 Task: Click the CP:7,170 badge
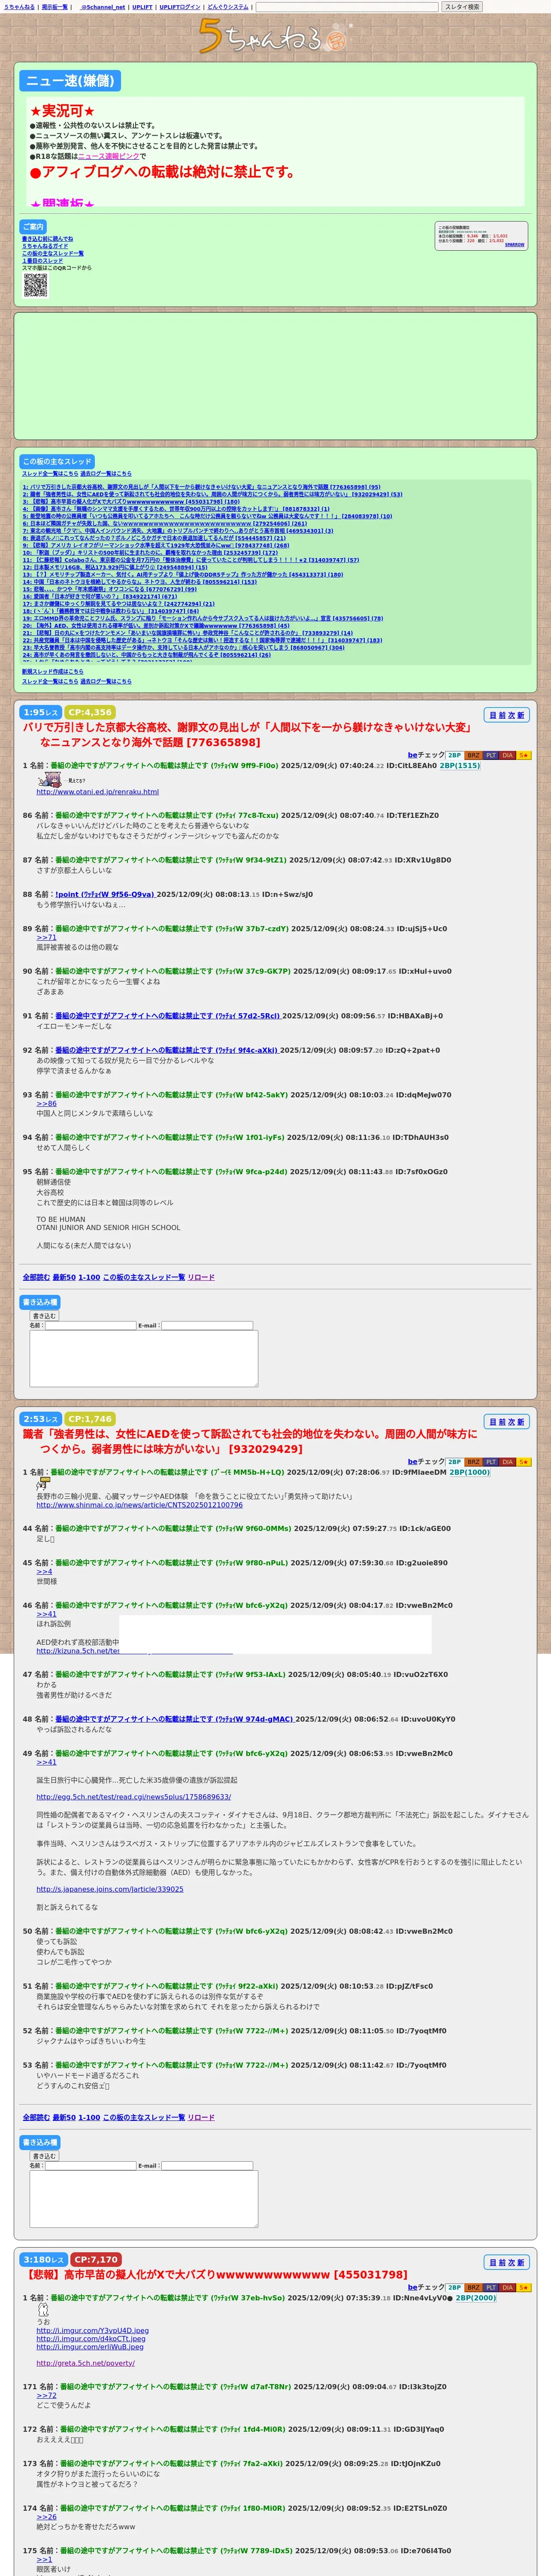point(96,2259)
